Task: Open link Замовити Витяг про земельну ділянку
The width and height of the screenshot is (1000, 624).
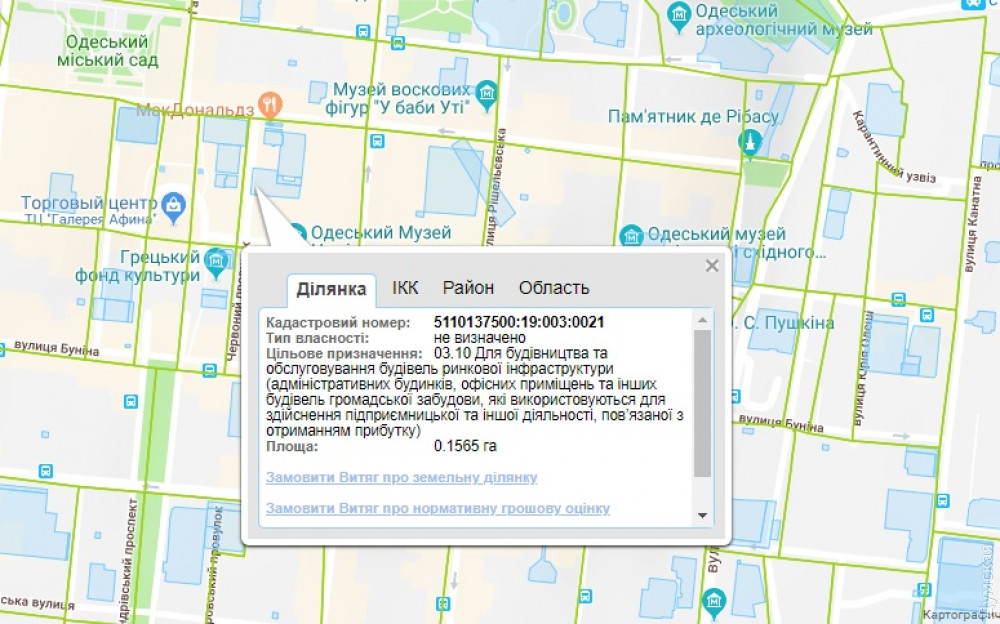Action: pos(401,478)
